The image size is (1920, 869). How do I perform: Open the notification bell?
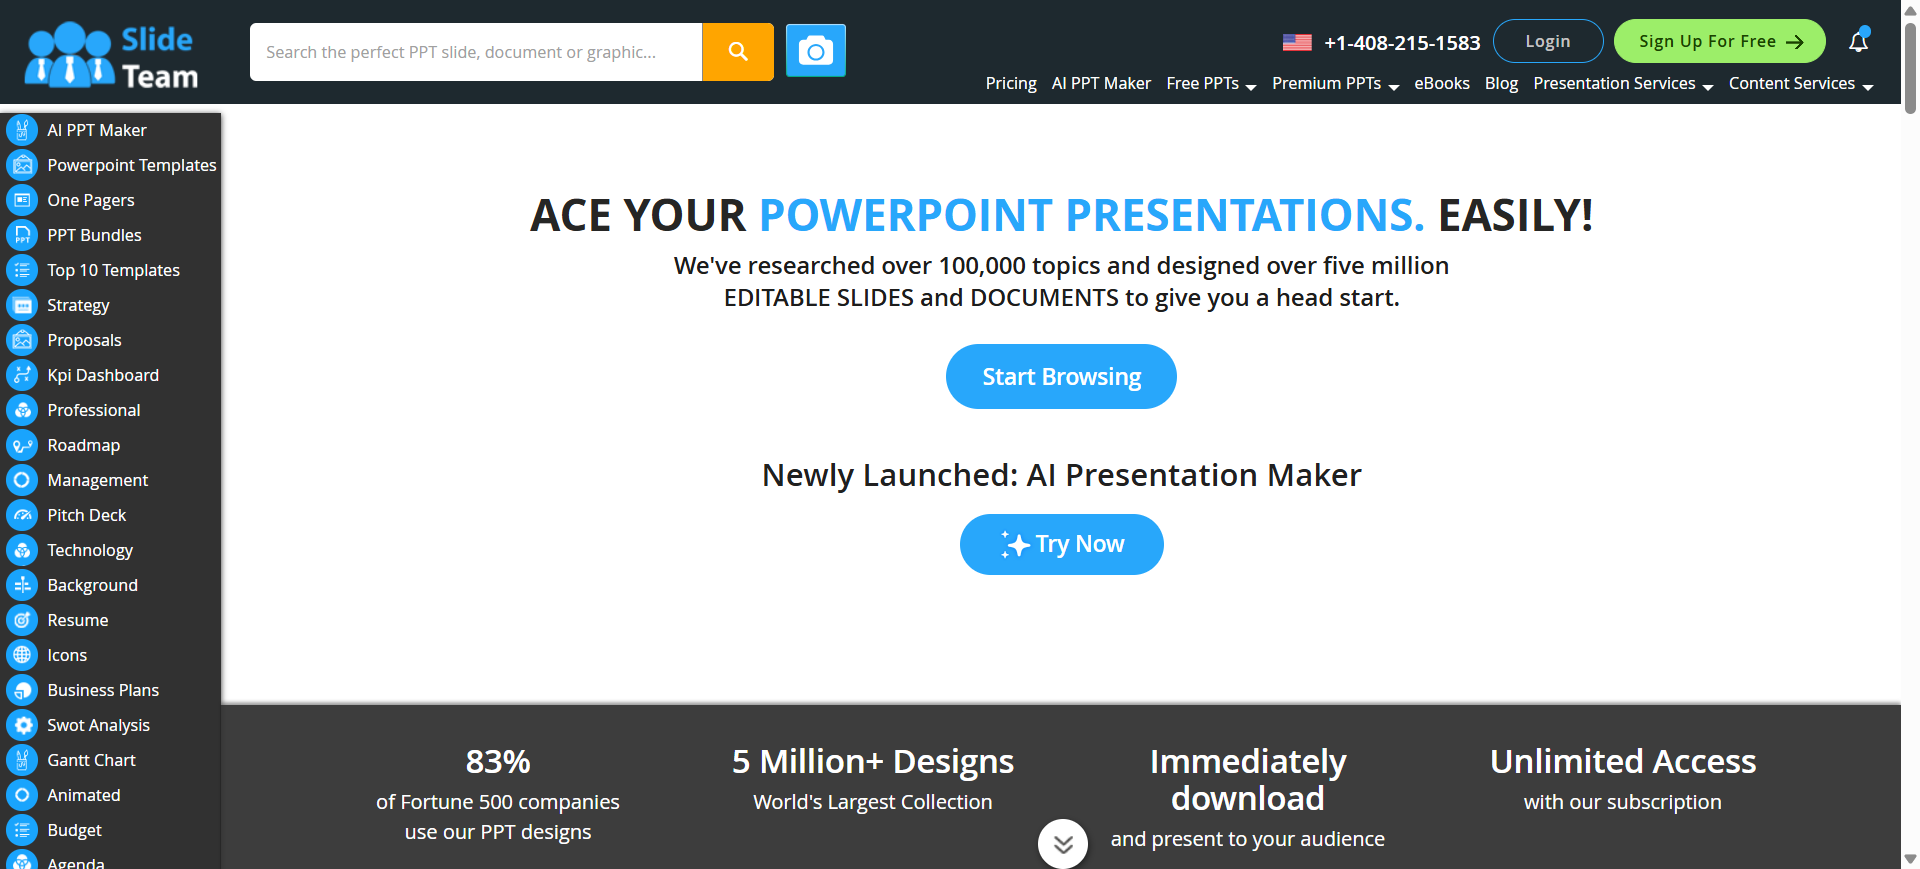click(x=1858, y=41)
